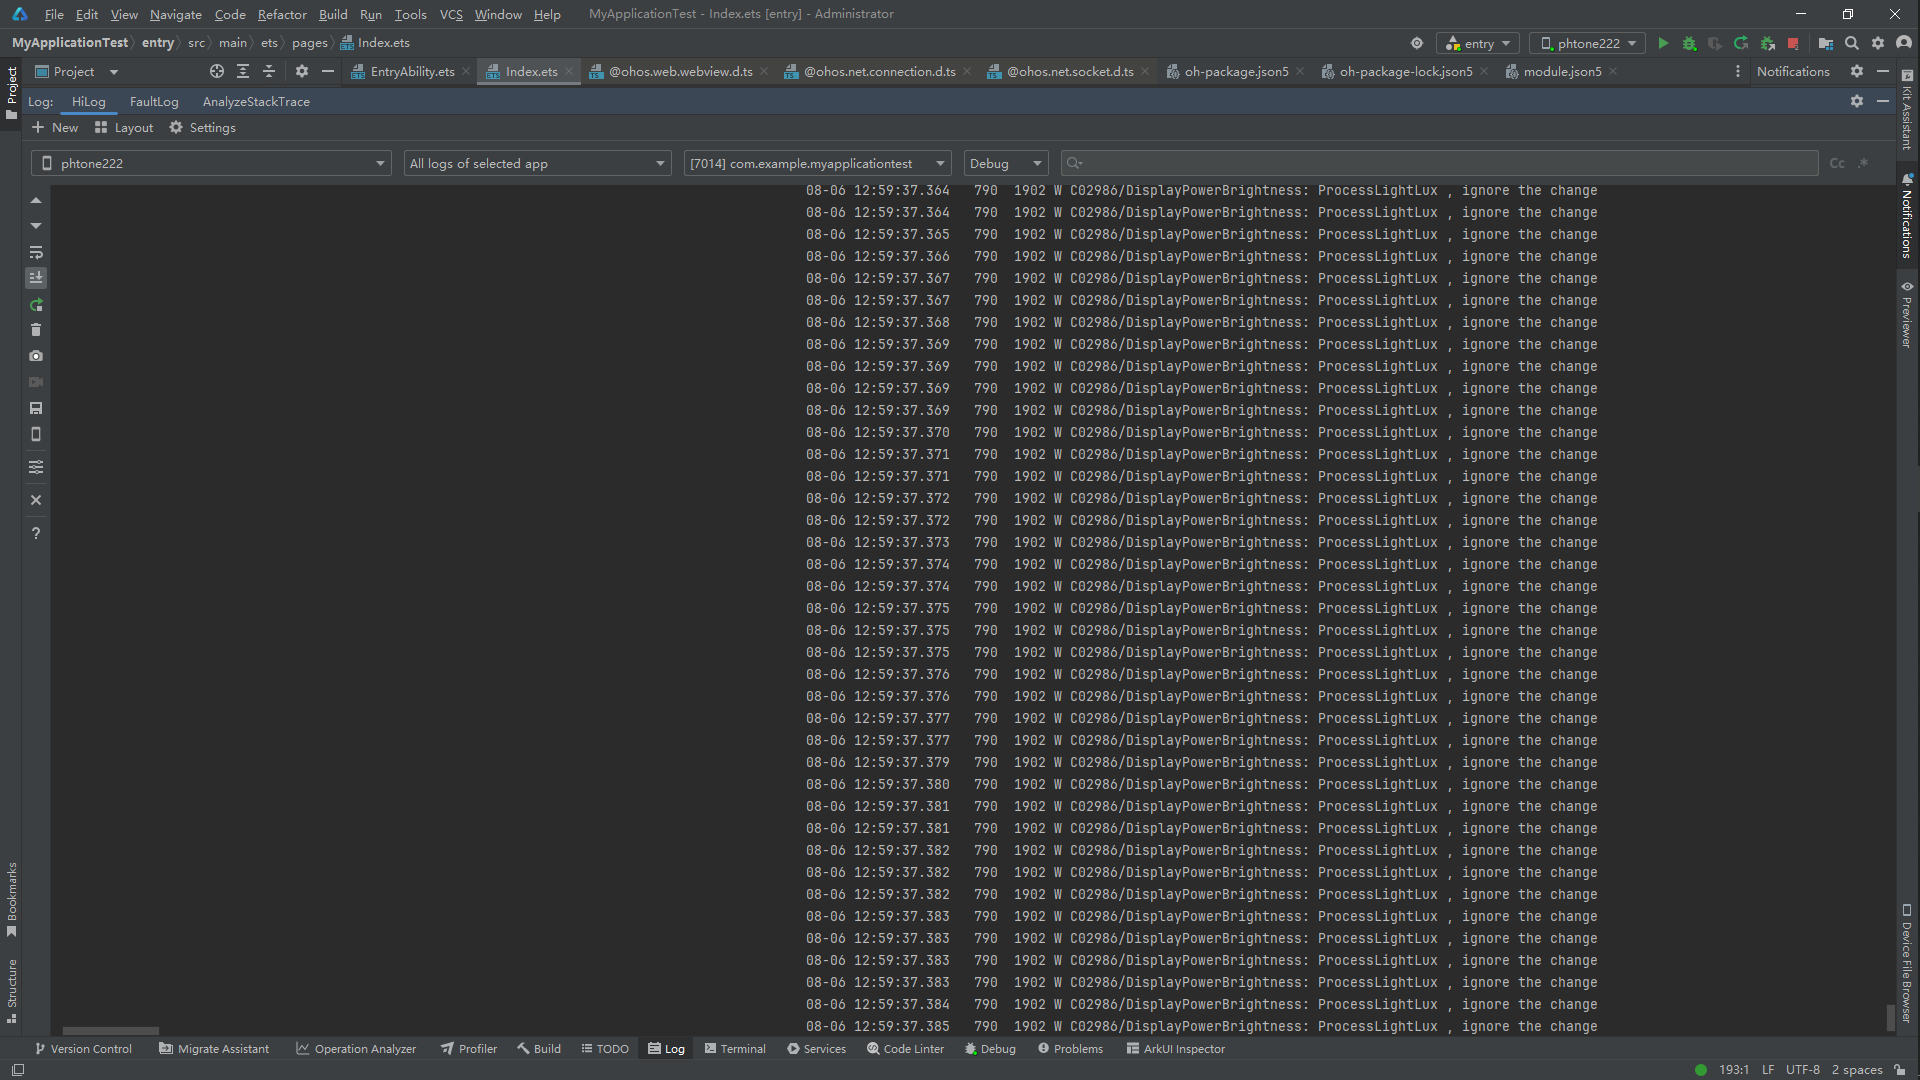Click the Layout button in log toolbar
1920x1080 pixels.
[x=124, y=127]
